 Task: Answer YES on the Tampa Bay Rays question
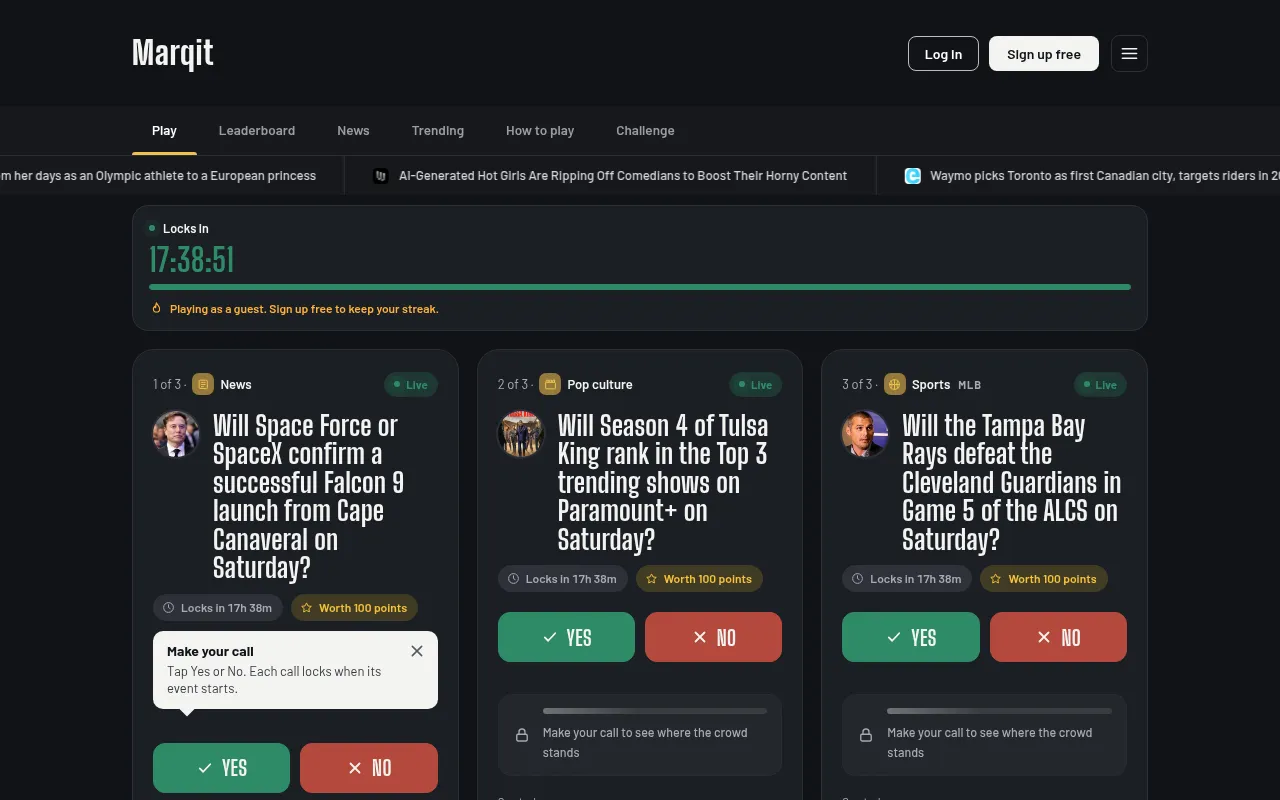point(911,637)
